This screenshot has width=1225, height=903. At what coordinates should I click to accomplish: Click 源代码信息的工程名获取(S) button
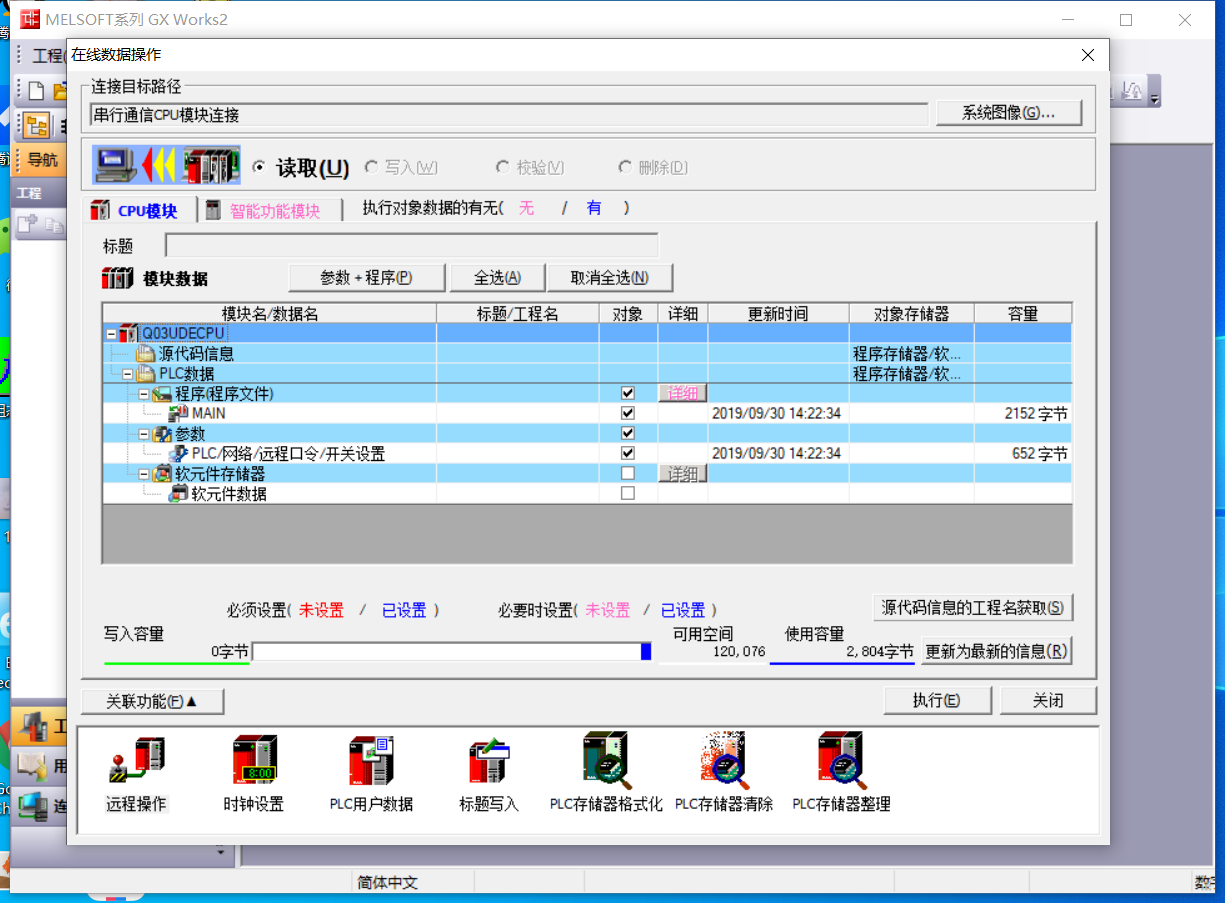coord(972,607)
